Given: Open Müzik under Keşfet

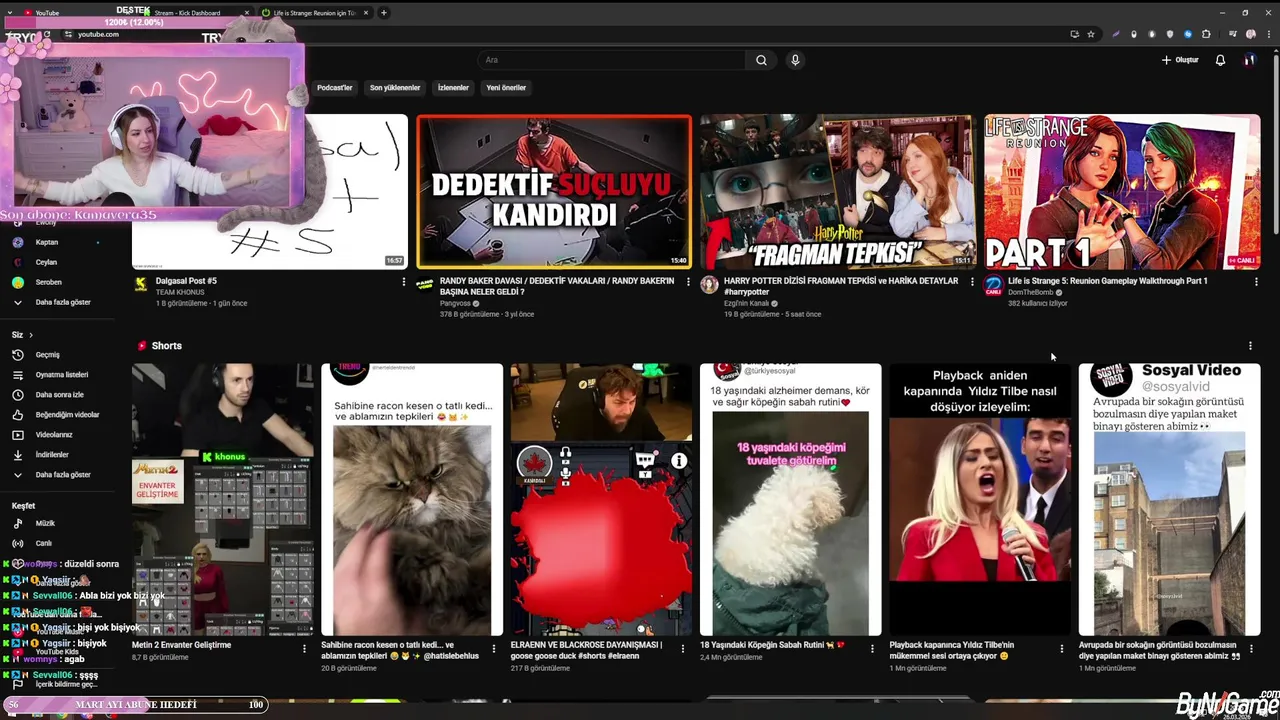Looking at the screenshot, I should pos(45,523).
